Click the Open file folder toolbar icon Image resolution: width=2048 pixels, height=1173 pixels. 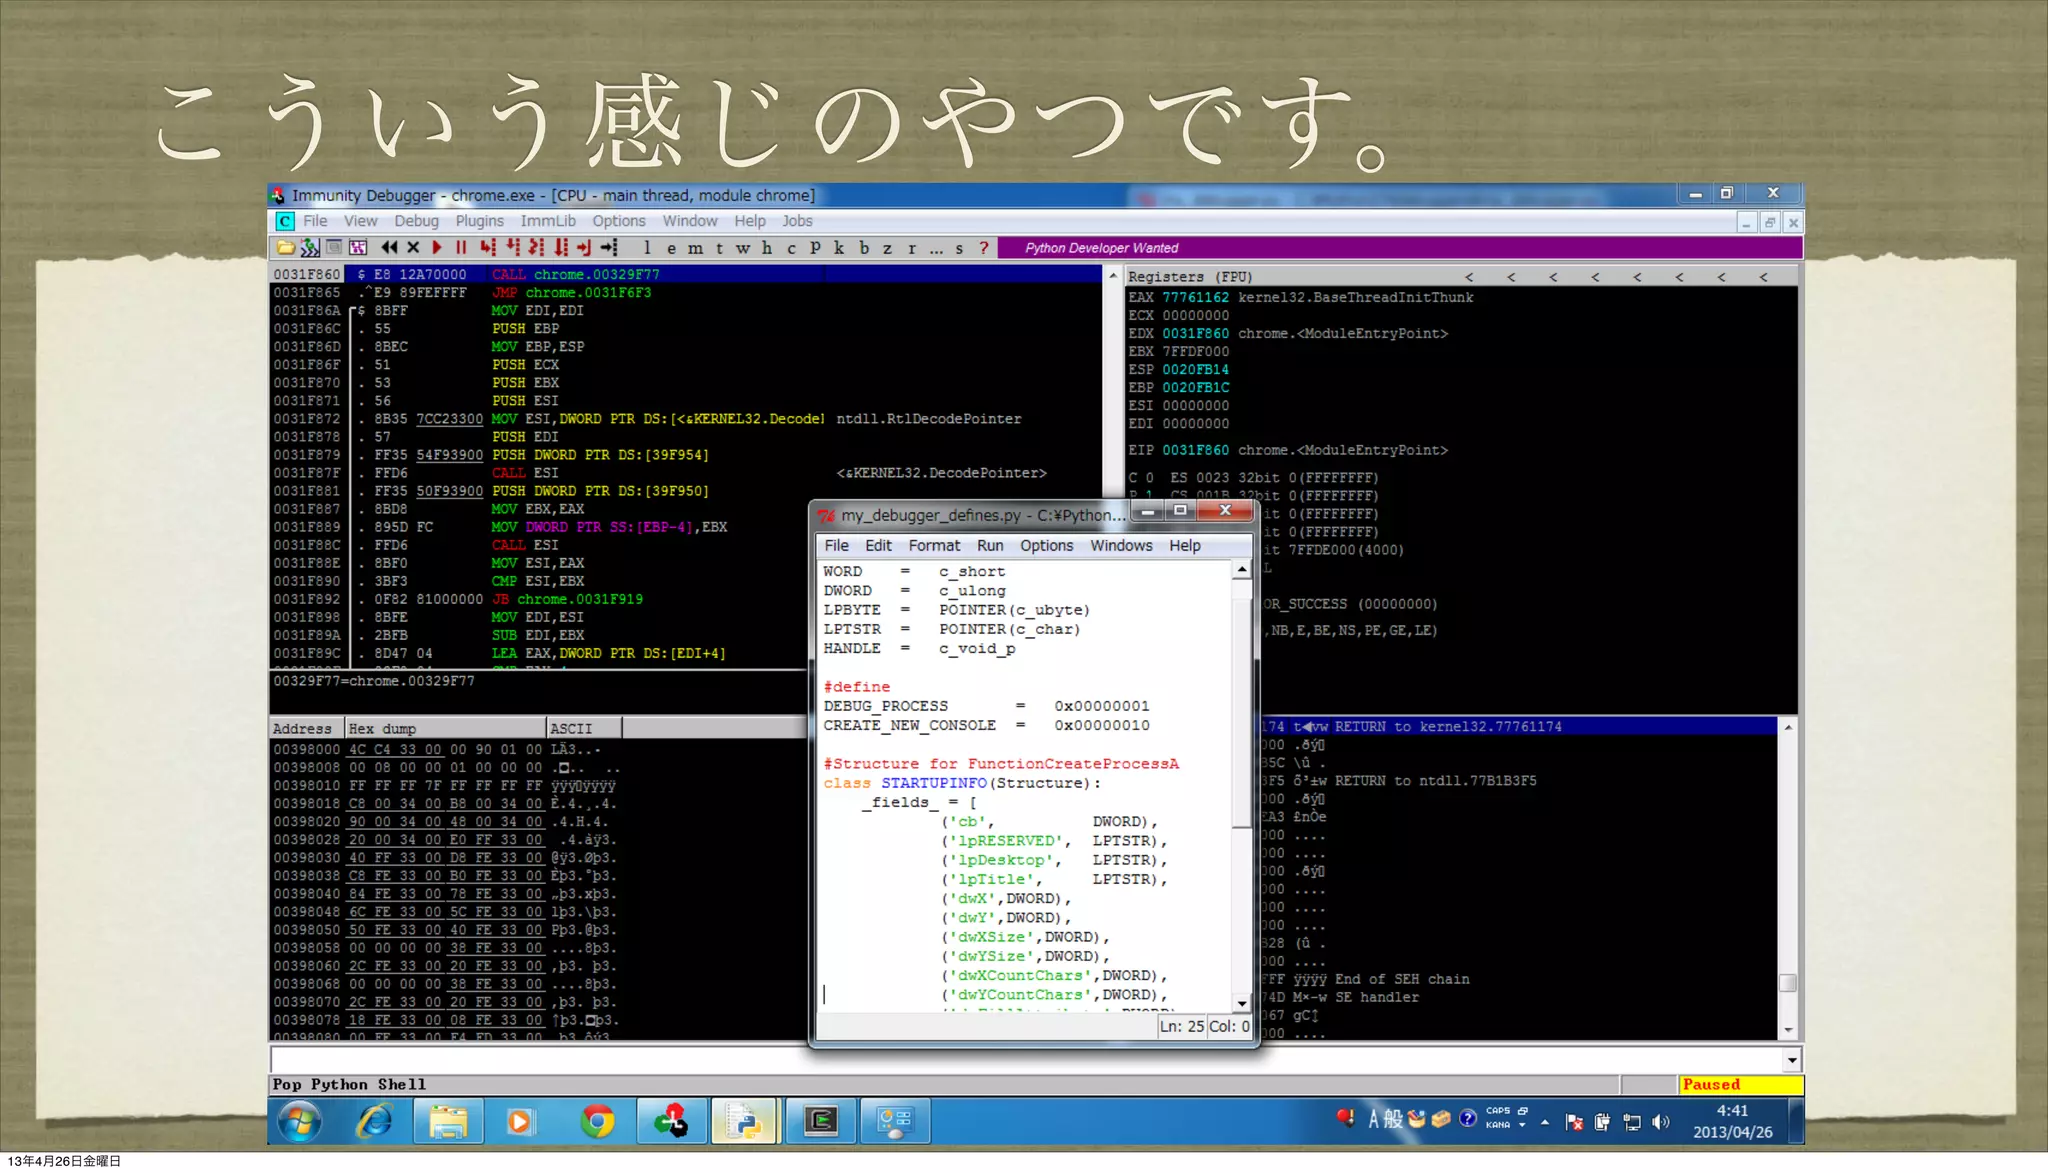tap(286, 248)
